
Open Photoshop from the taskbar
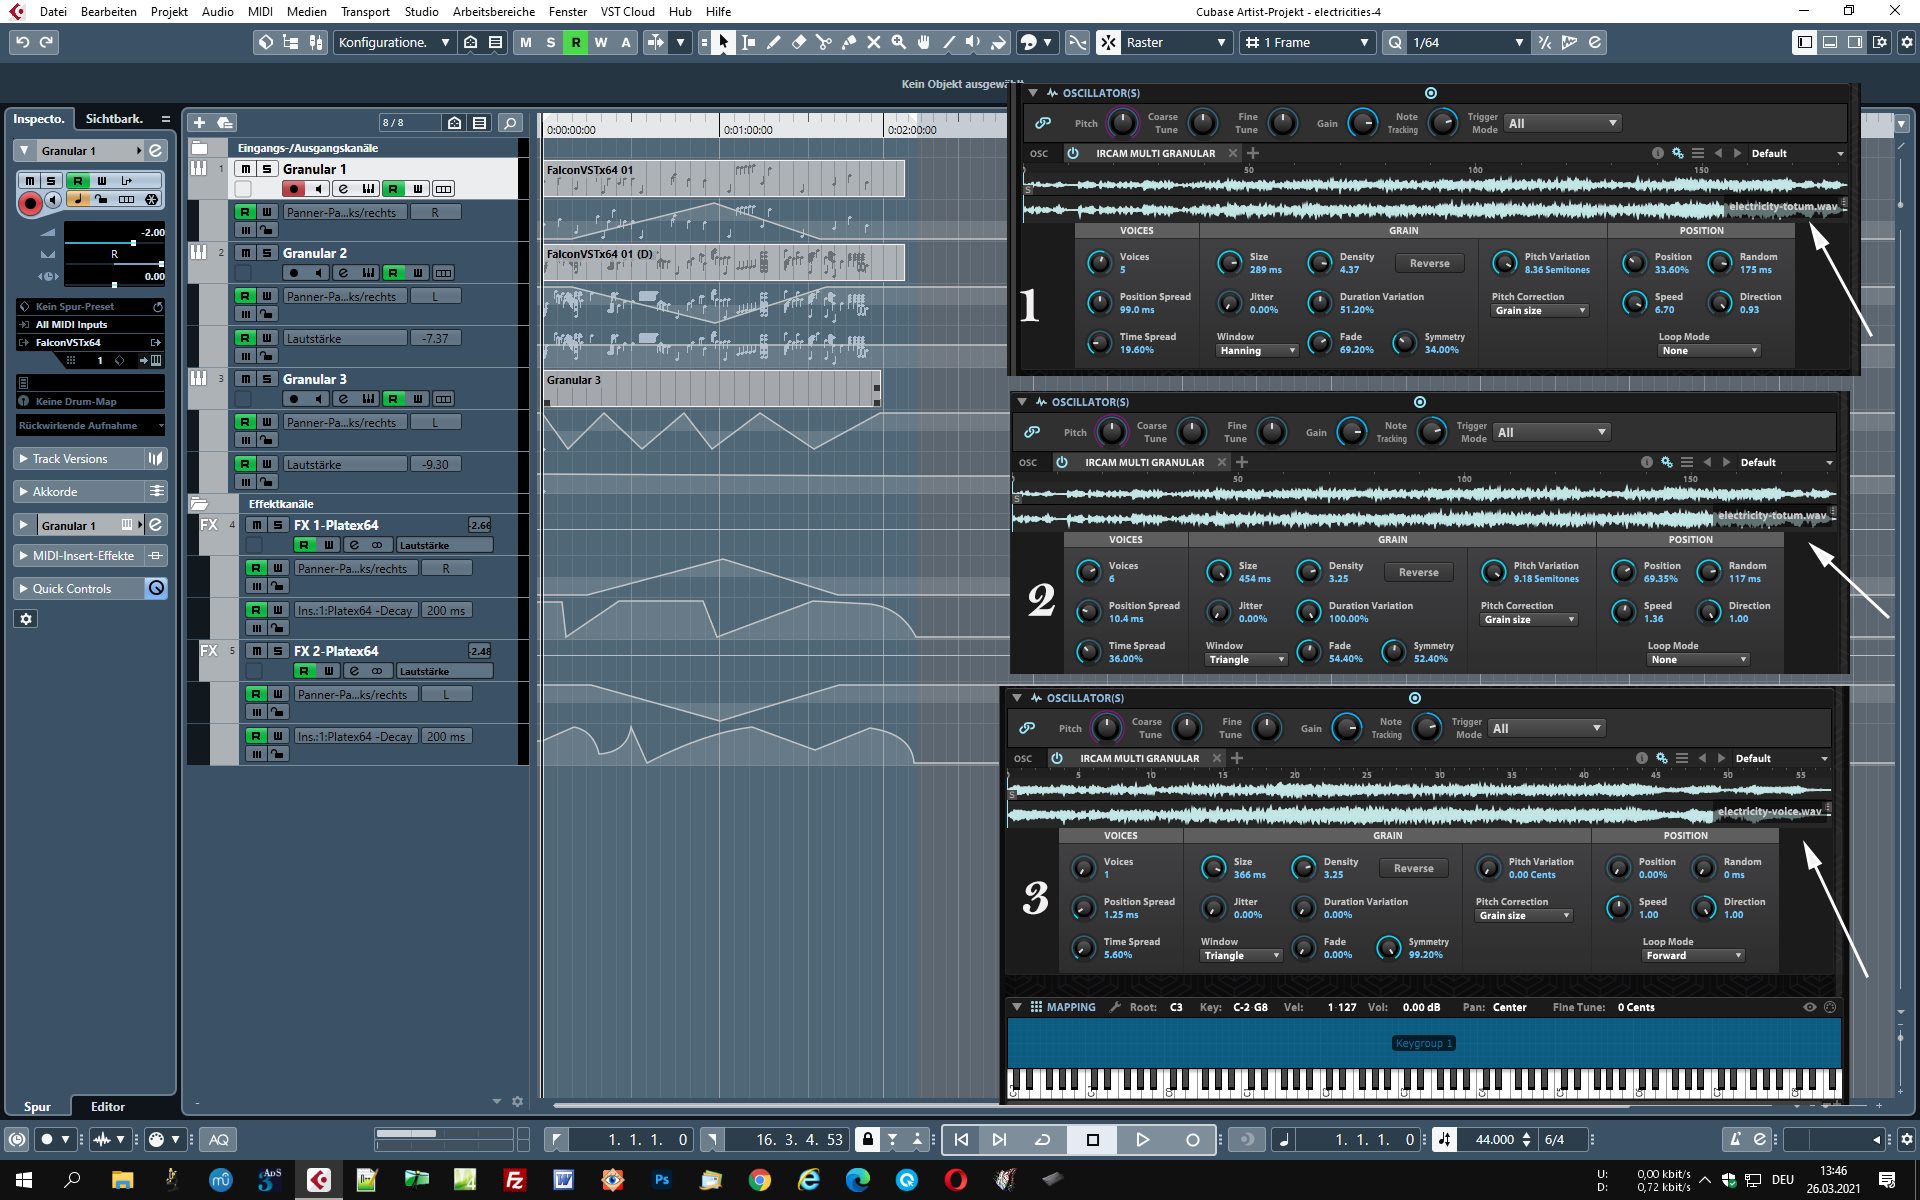point(662,1180)
